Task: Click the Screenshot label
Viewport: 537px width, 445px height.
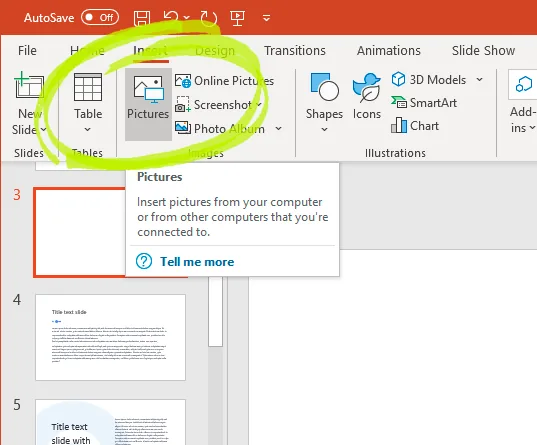Action: [x=223, y=104]
